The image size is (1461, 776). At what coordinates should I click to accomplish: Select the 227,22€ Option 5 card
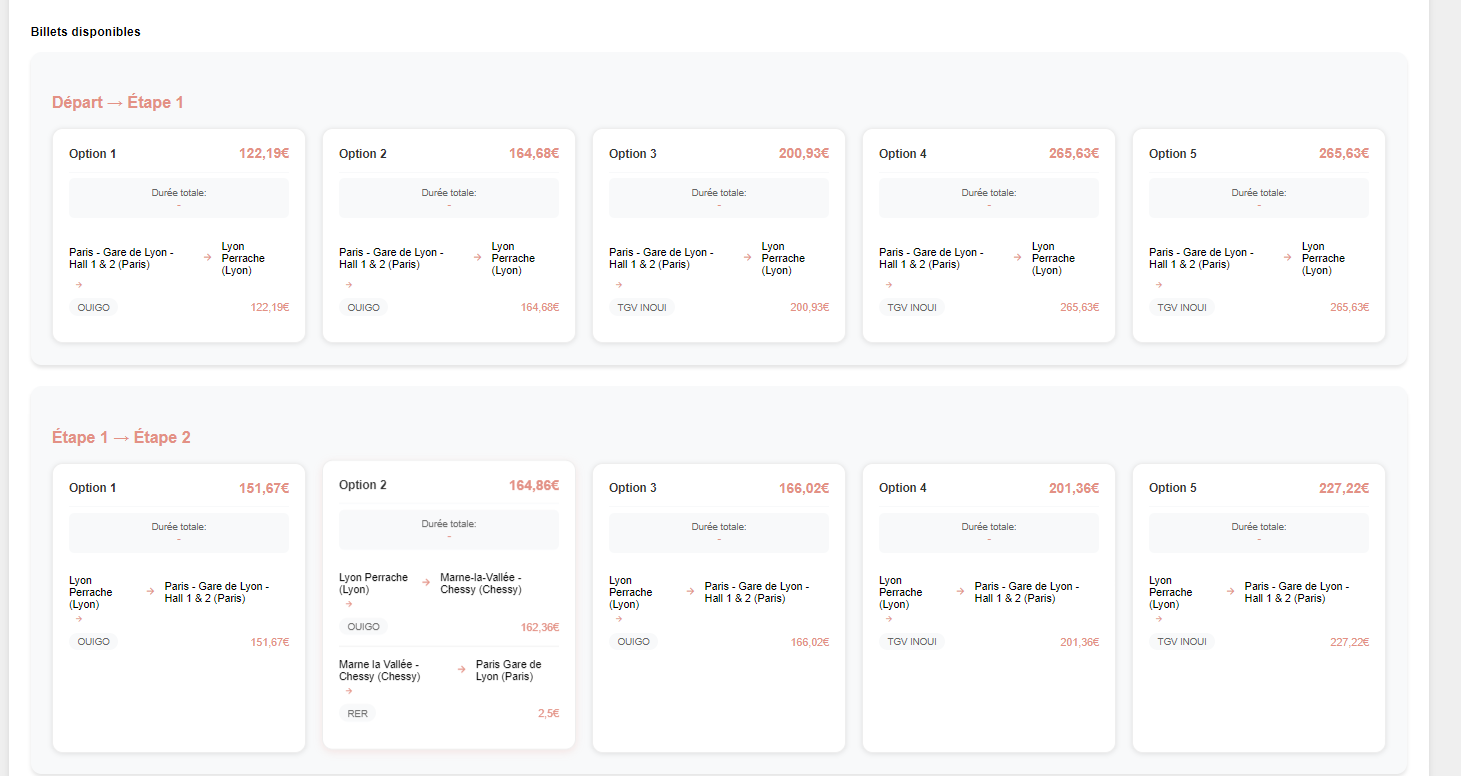pyautogui.click(x=1259, y=608)
